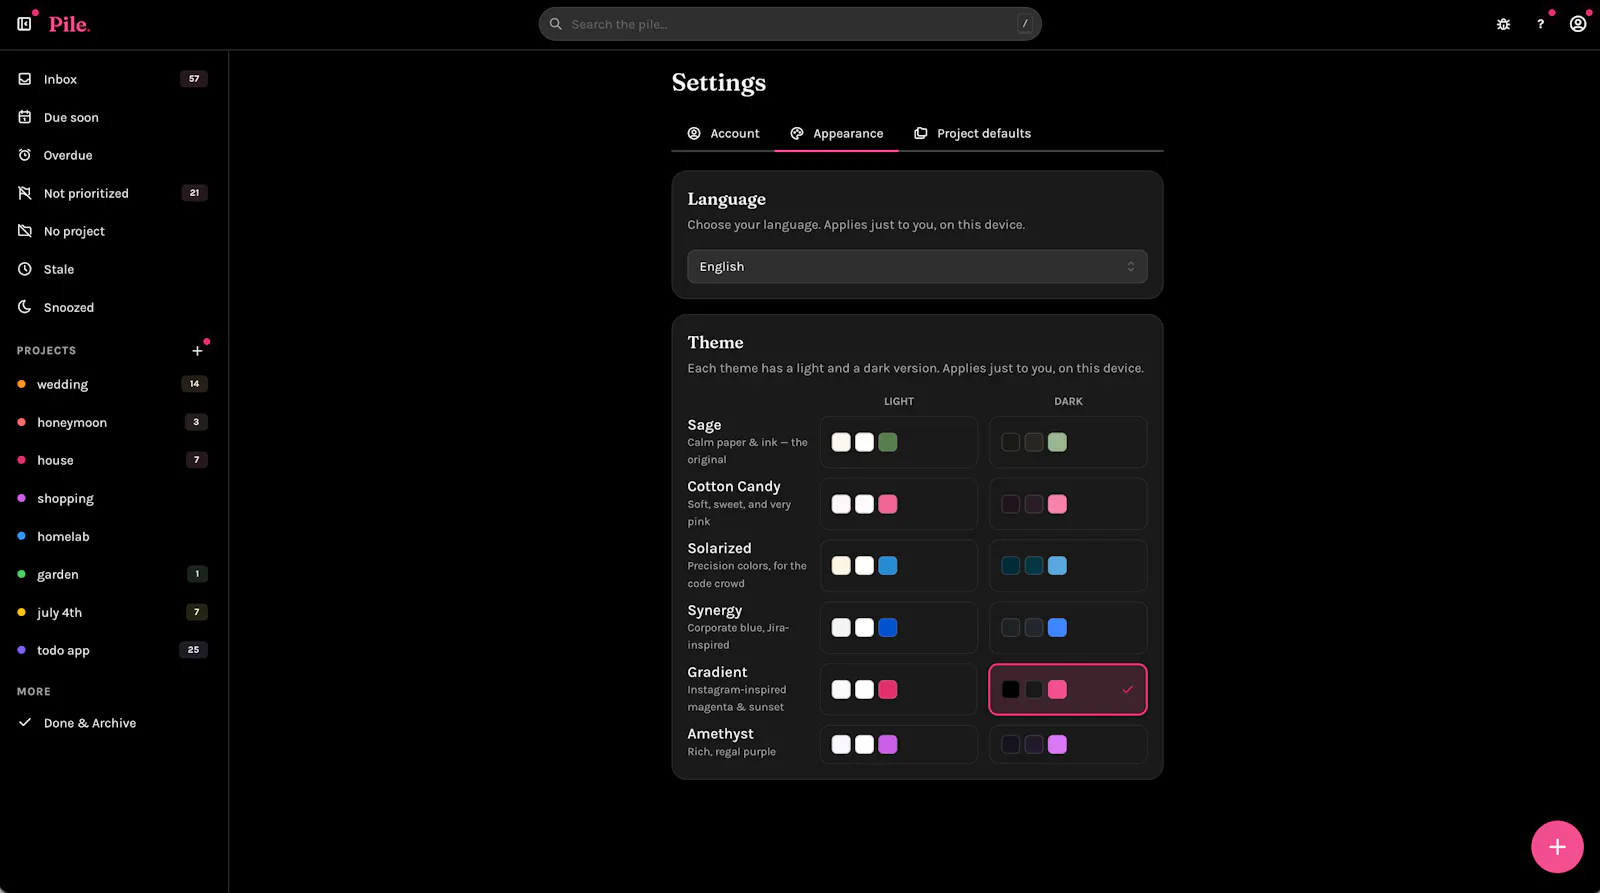Open the No project list

(x=113, y=231)
